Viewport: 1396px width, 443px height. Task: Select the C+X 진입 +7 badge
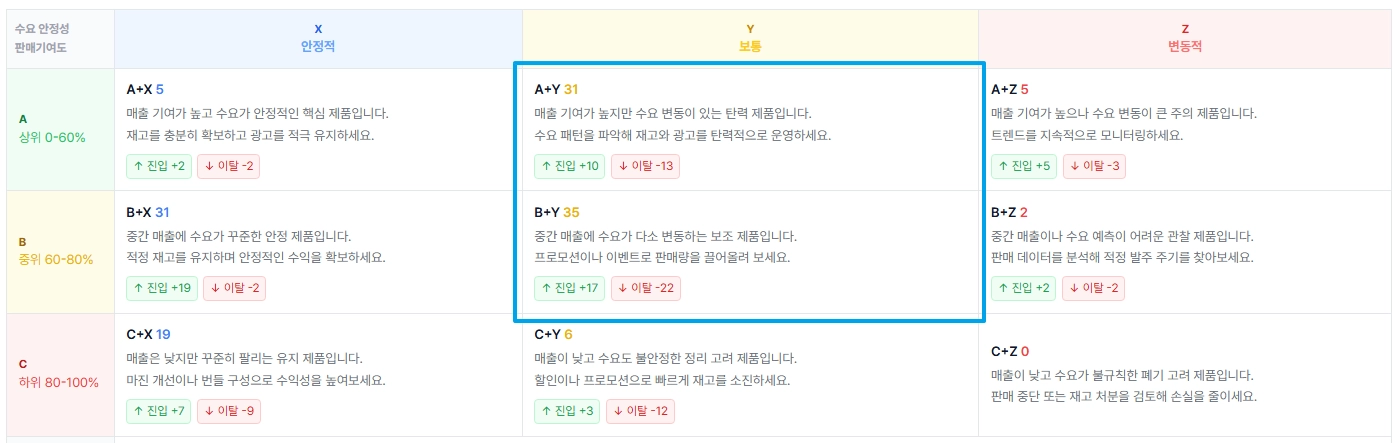tap(158, 411)
